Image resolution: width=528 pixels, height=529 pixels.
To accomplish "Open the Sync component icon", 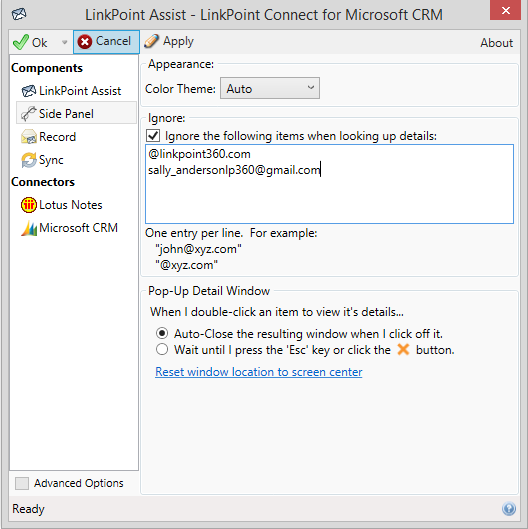I will tap(29, 160).
